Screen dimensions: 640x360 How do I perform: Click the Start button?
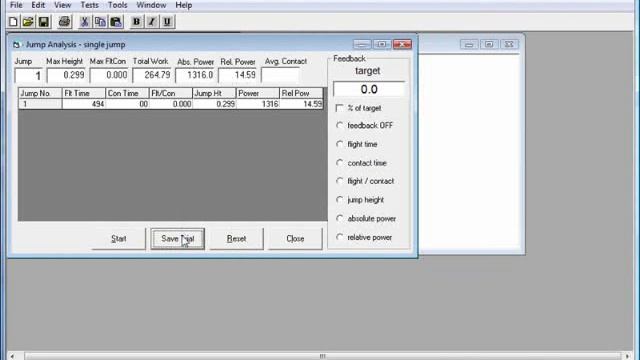click(119, 239)
